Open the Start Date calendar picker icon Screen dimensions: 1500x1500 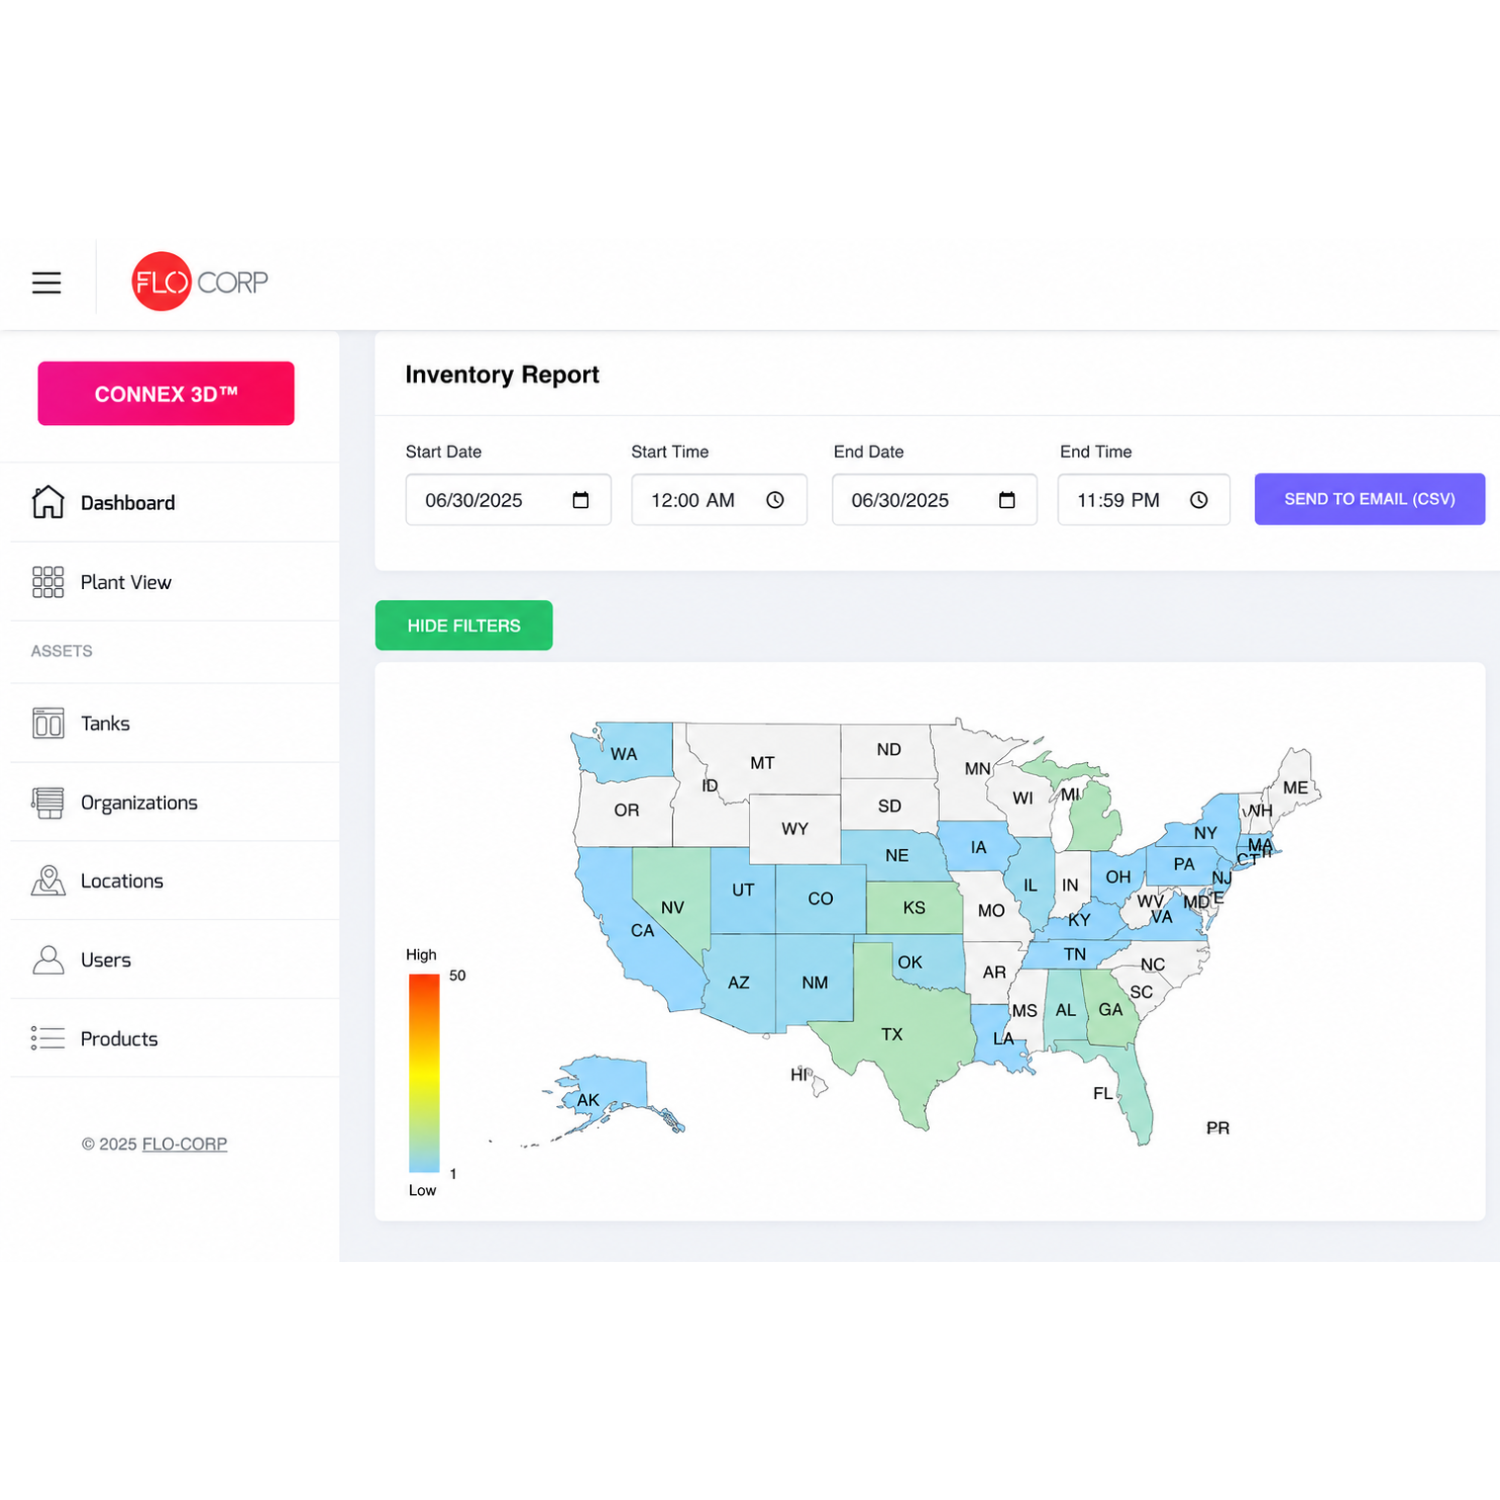pos(581,500)
